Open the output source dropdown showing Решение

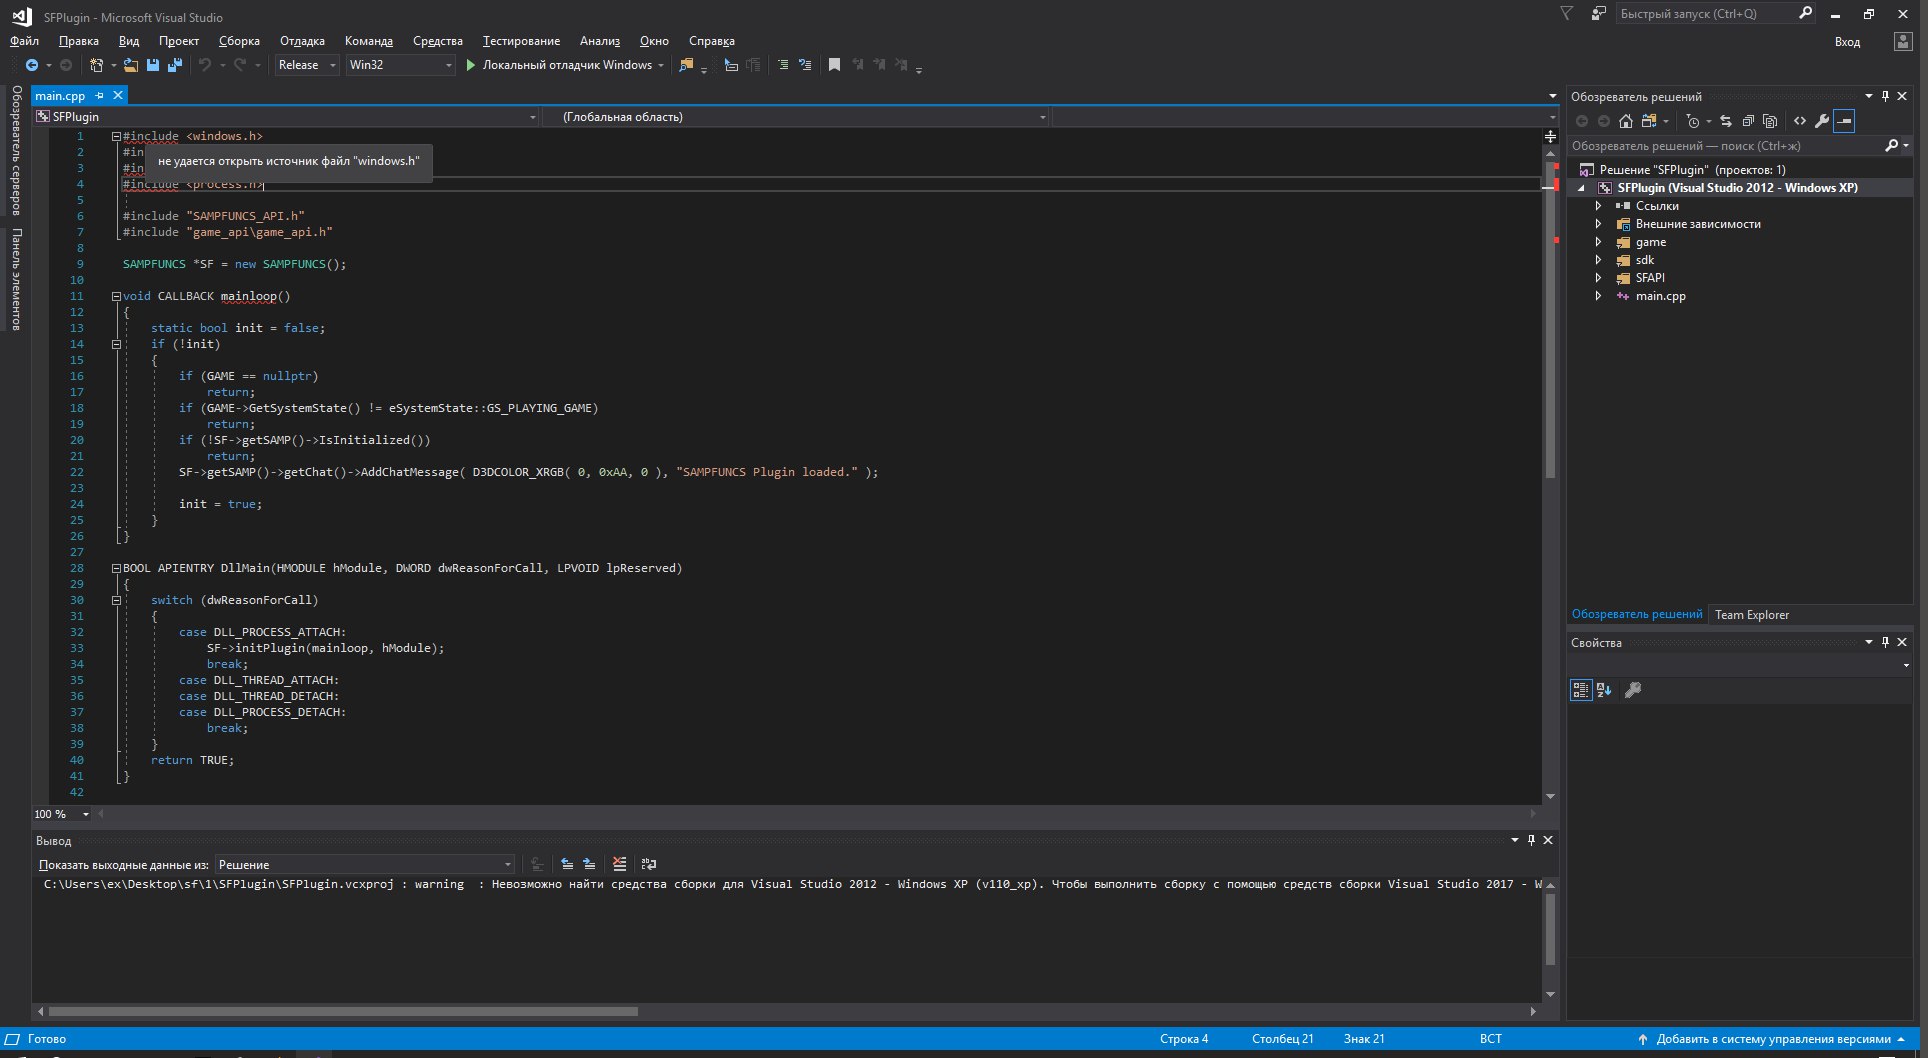364,865
